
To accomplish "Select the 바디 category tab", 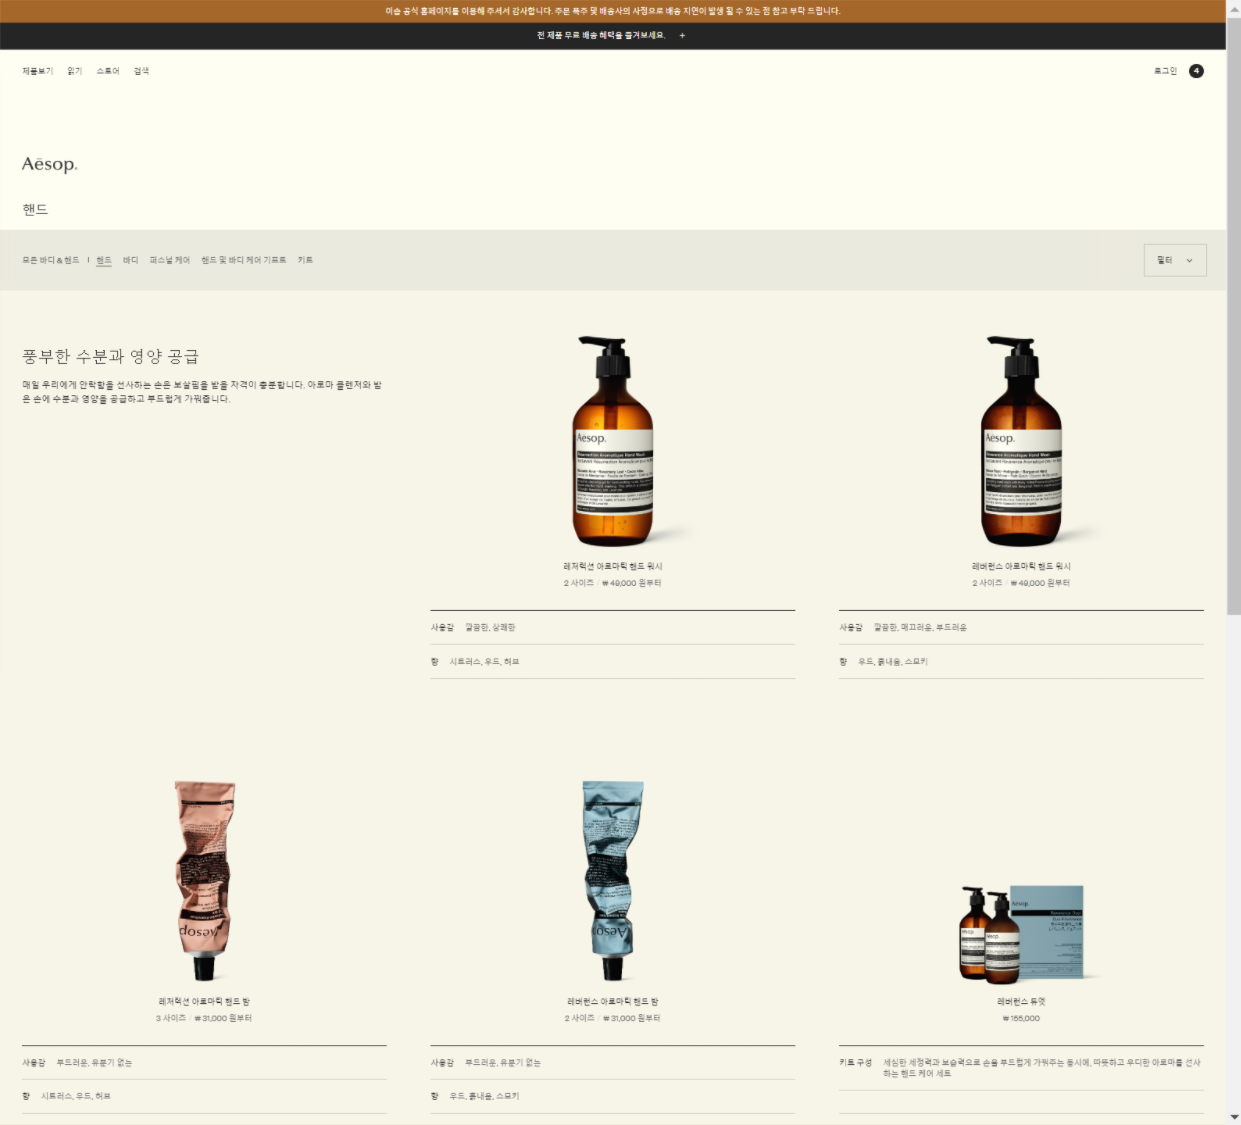I will (x=131, y=260).
